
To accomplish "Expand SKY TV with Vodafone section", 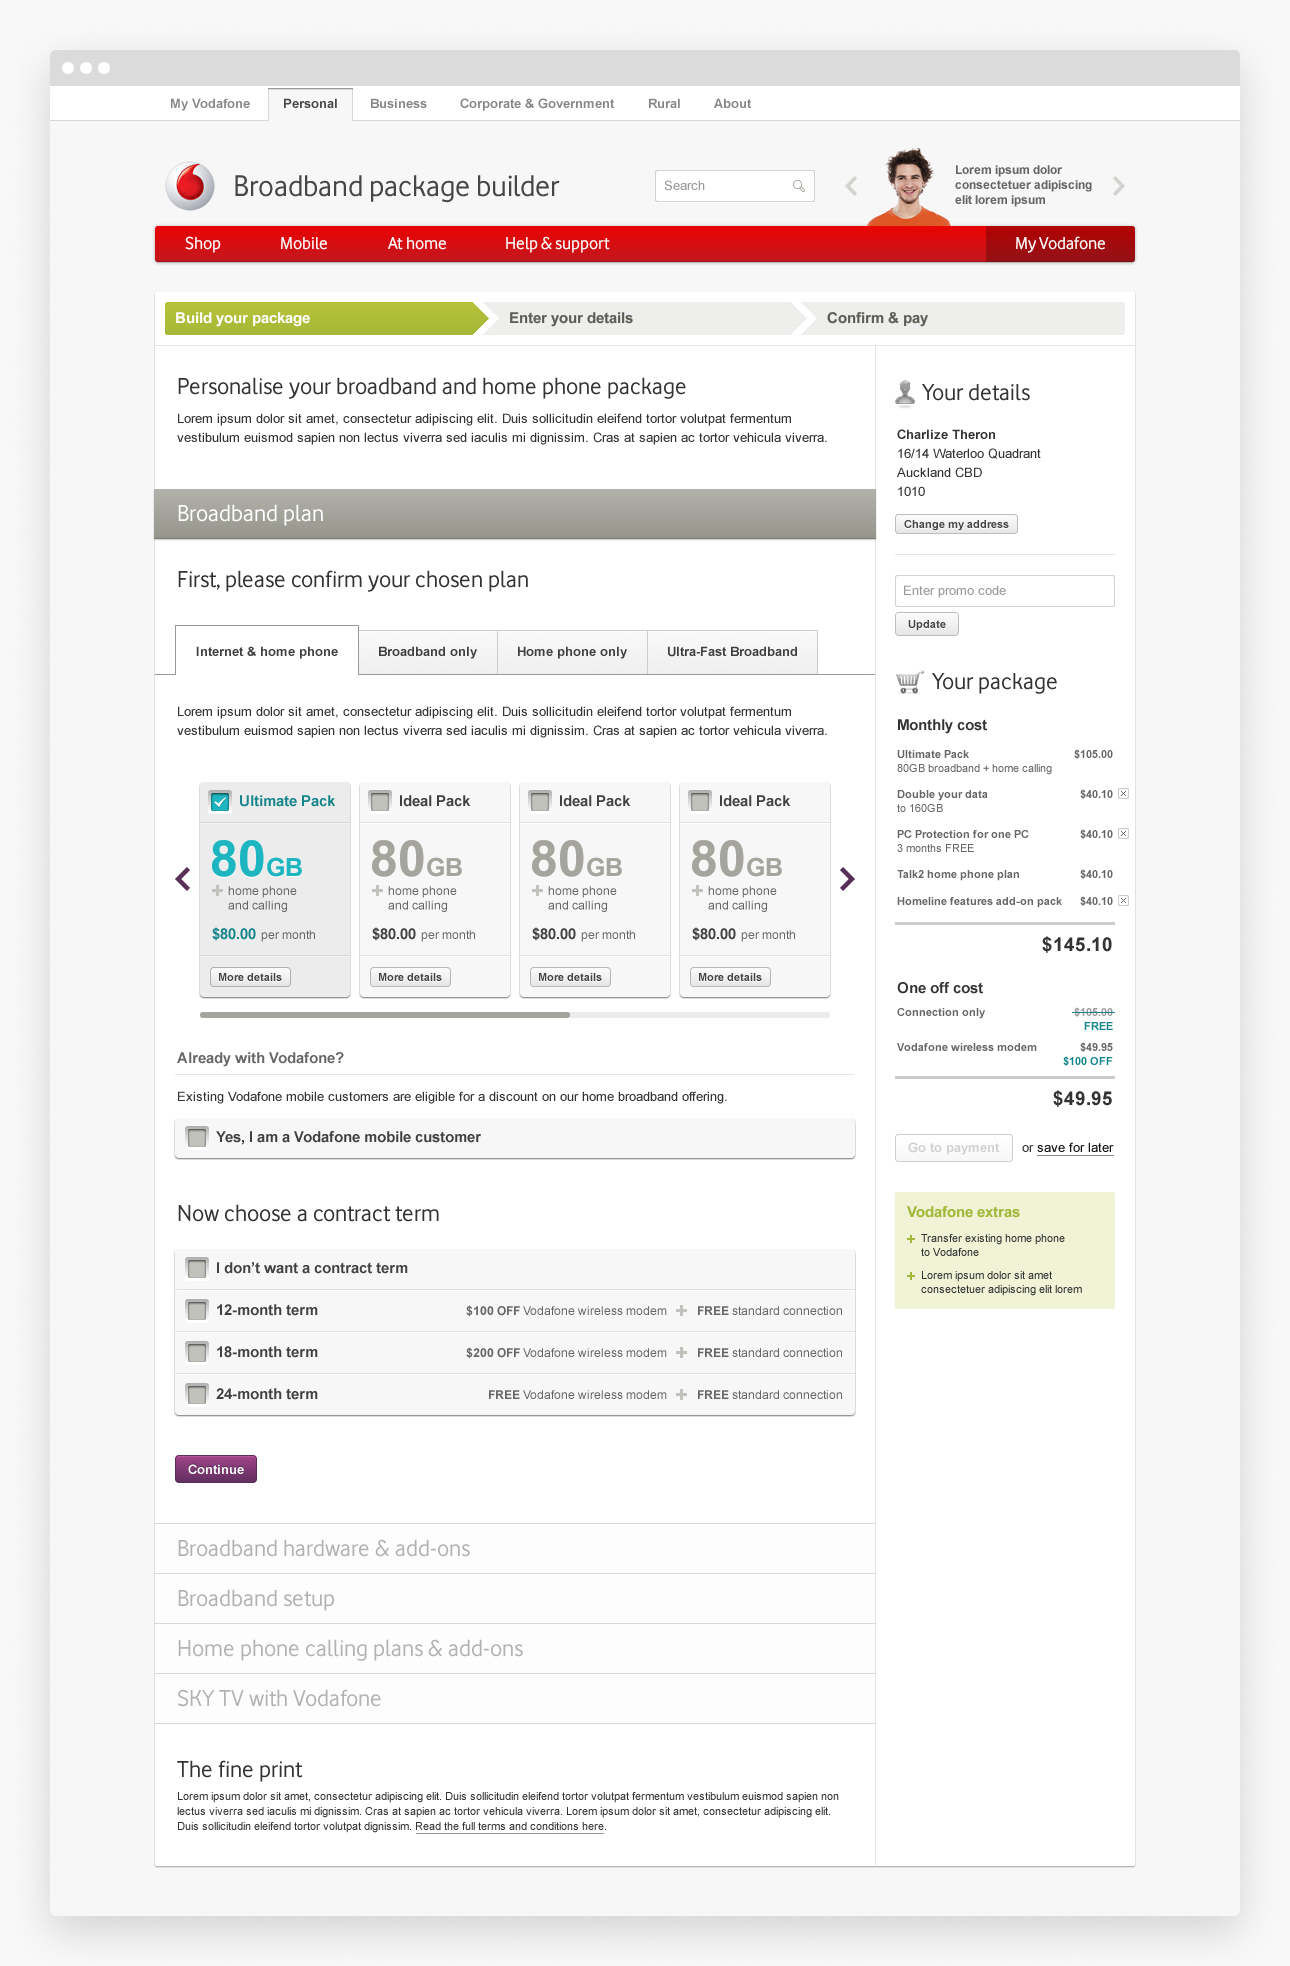I will (279, 1699).
